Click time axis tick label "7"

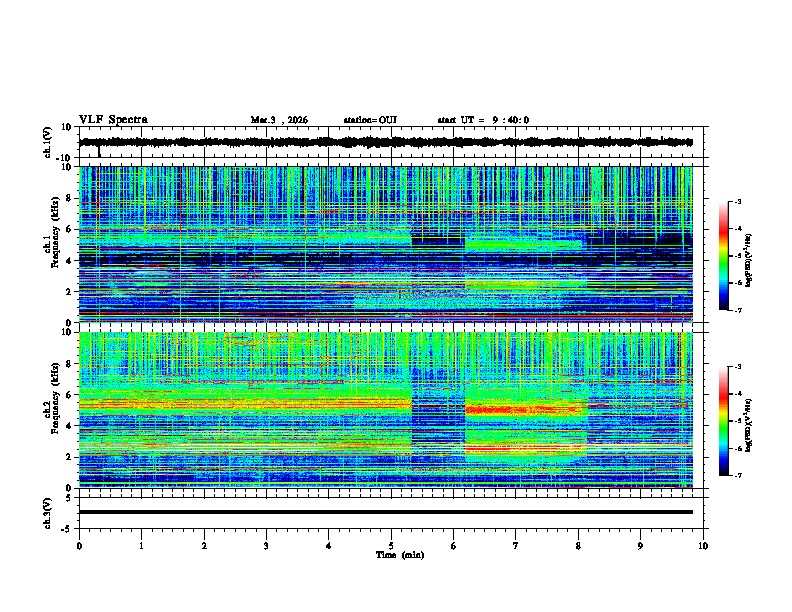coord(516,546)
